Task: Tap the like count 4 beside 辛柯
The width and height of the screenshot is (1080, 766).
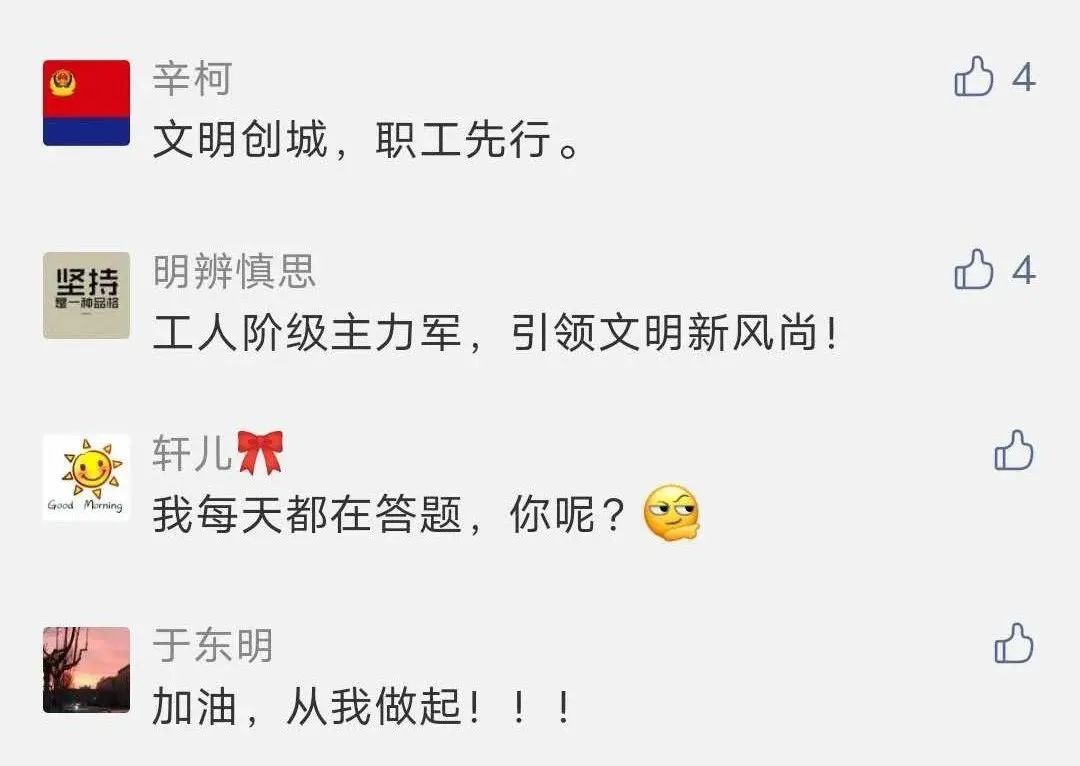Action: tap(1024, 77)
